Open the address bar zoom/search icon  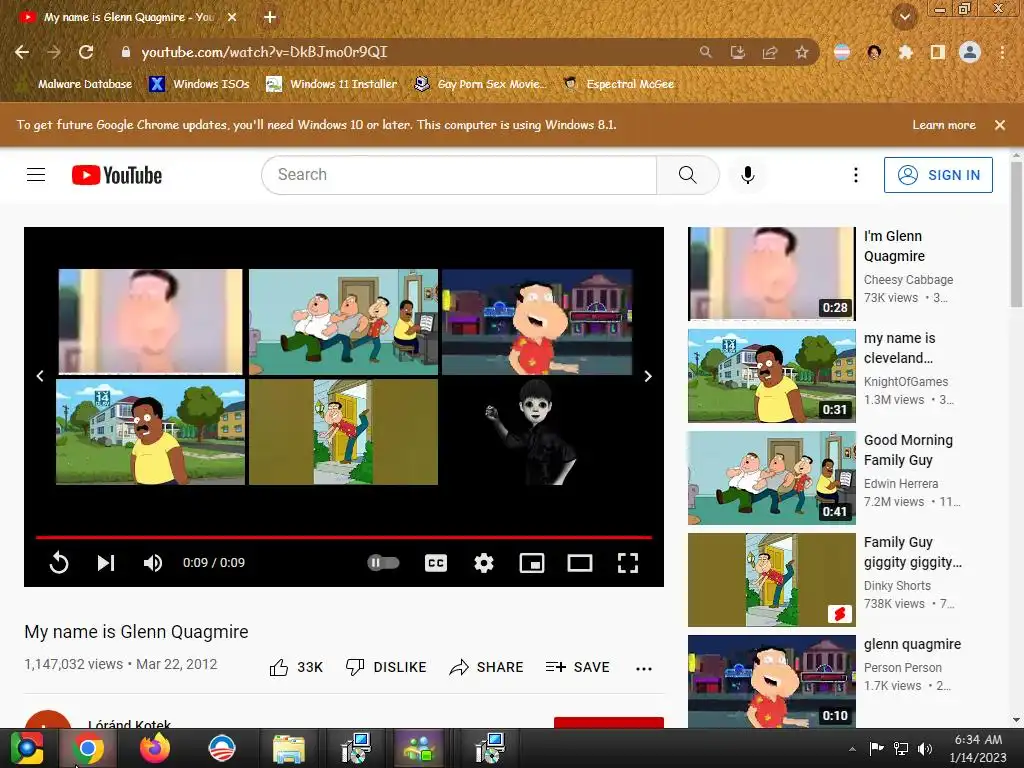[705, 52]
